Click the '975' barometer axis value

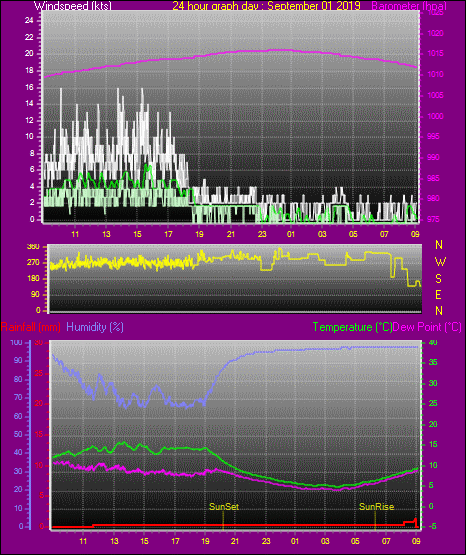pyautogui.click(x=434, y=219)
